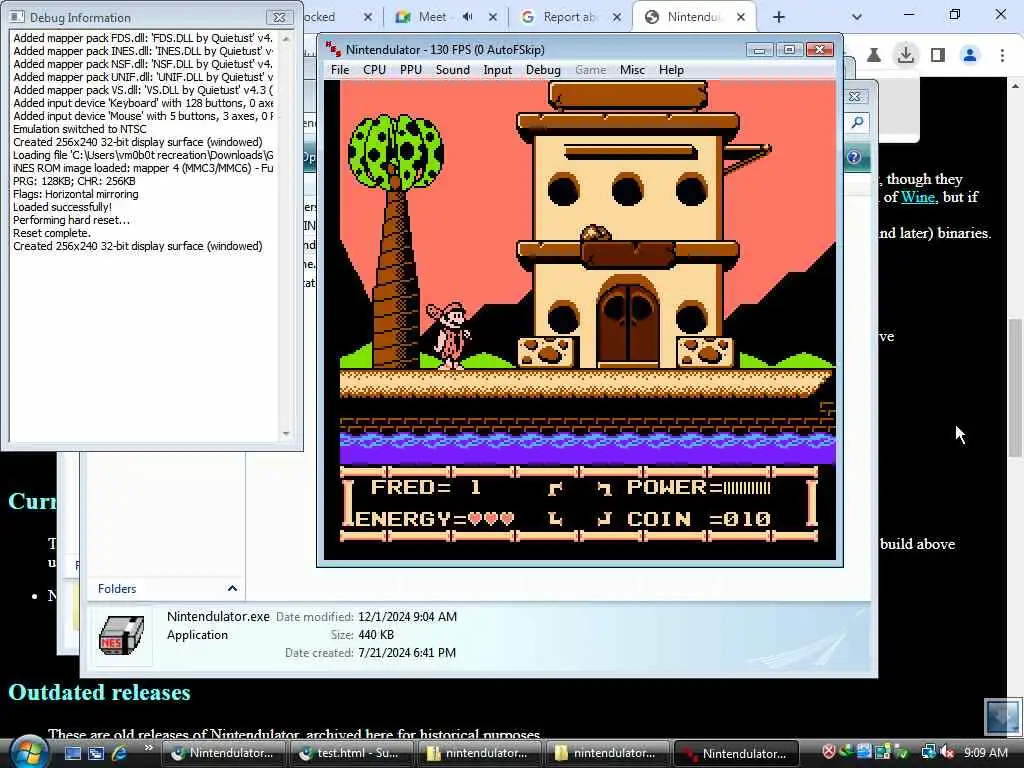Open the Debug menu
The image size is (1024, 768).
point(543,70)
